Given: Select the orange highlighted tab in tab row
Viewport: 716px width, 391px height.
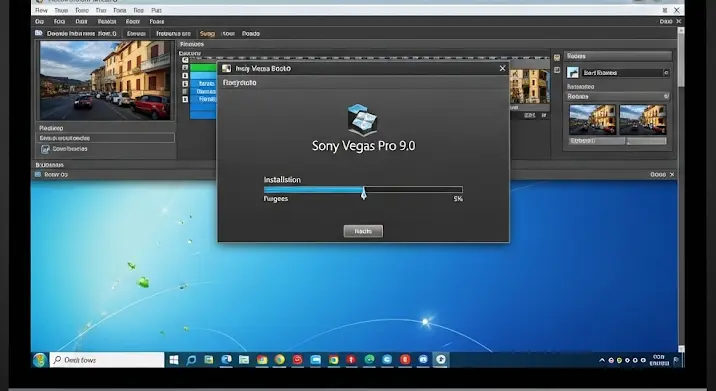Looking at the screenshot, I should (207, 33).
